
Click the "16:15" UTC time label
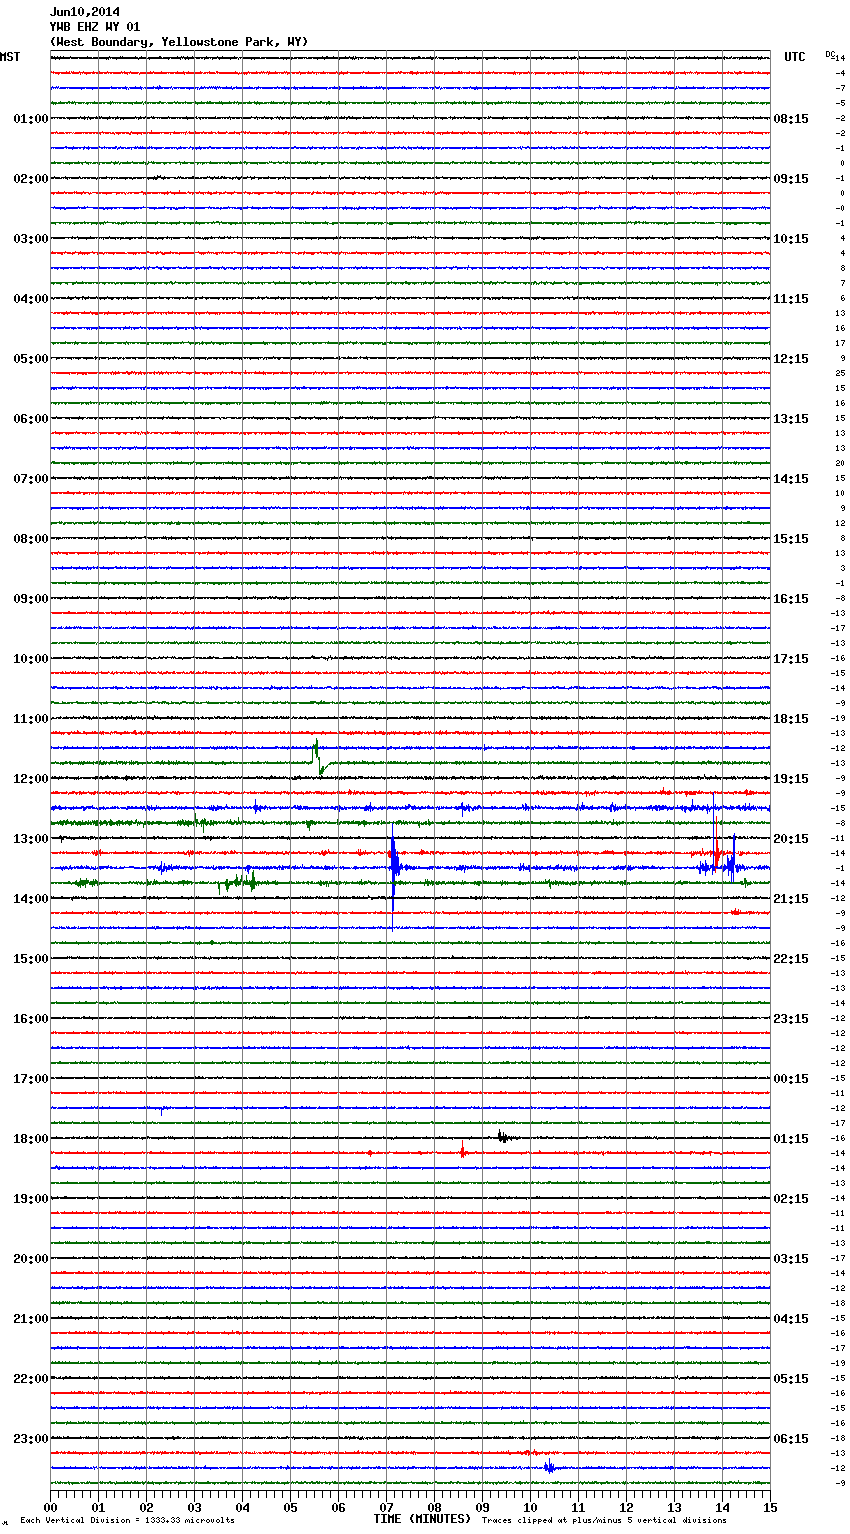791,599
